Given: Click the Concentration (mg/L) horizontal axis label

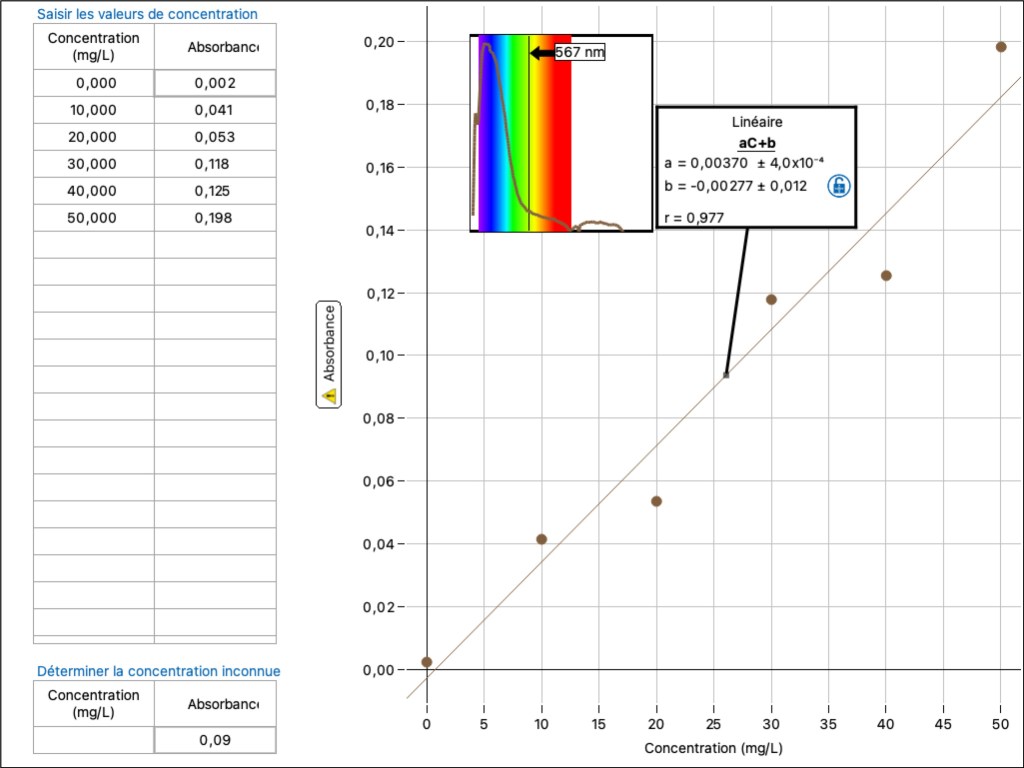Looking at the screenshot, I should click(712, 748).
